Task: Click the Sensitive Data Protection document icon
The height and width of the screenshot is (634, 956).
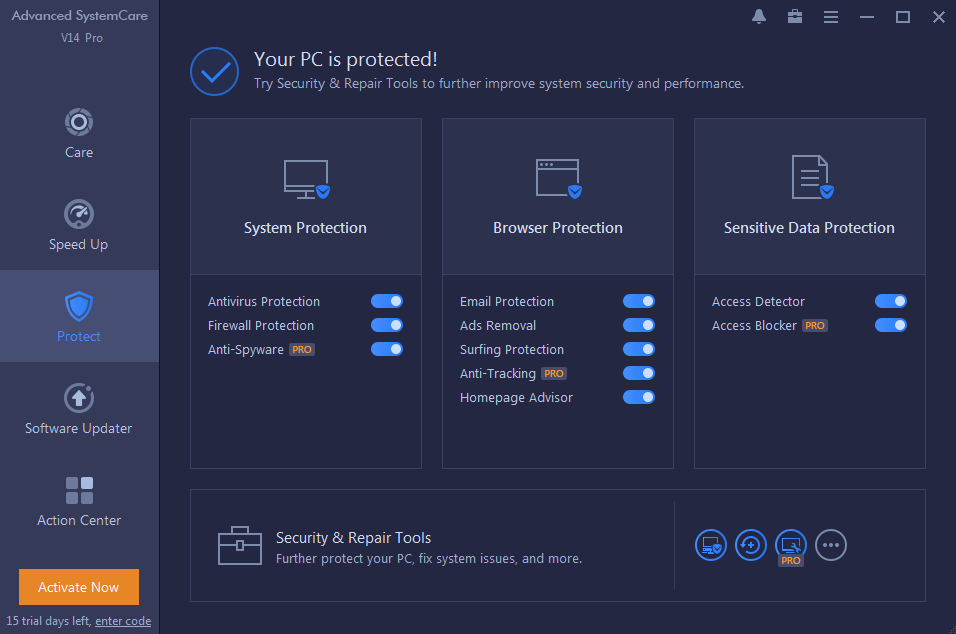Action: [x=812, y=177]
